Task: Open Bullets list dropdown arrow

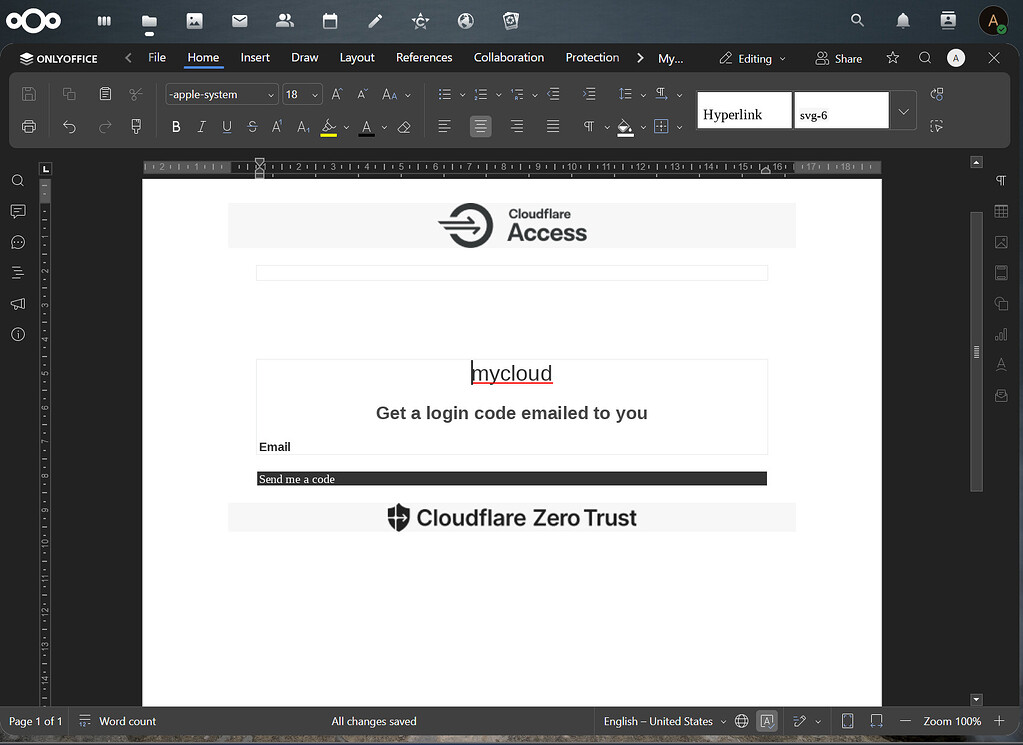Action: (x=463, y=95)
